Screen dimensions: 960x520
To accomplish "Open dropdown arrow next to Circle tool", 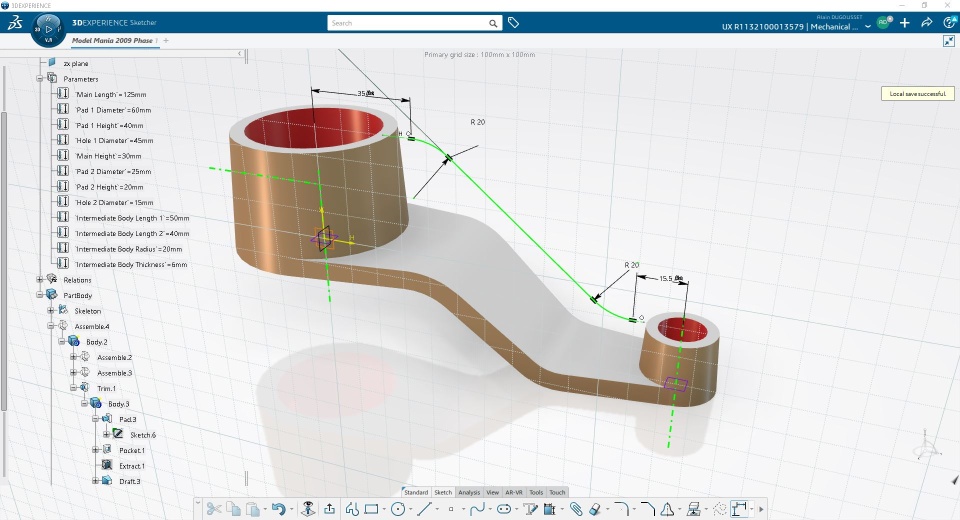I will 410,510.
